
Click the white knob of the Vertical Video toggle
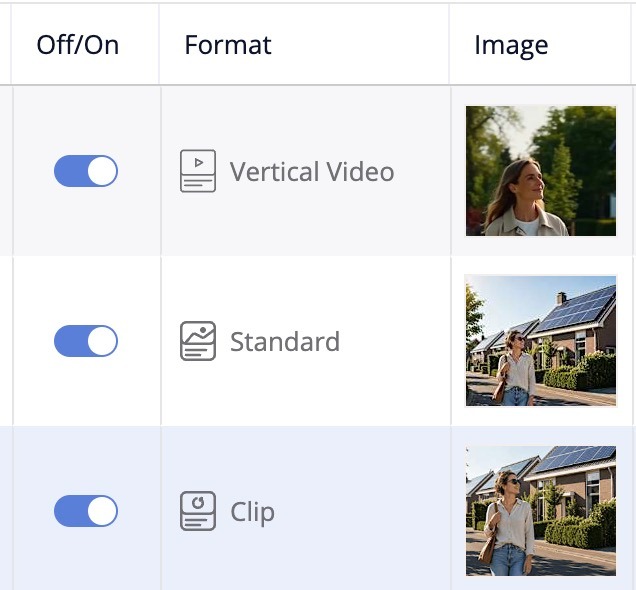click(x=102, y=171)
